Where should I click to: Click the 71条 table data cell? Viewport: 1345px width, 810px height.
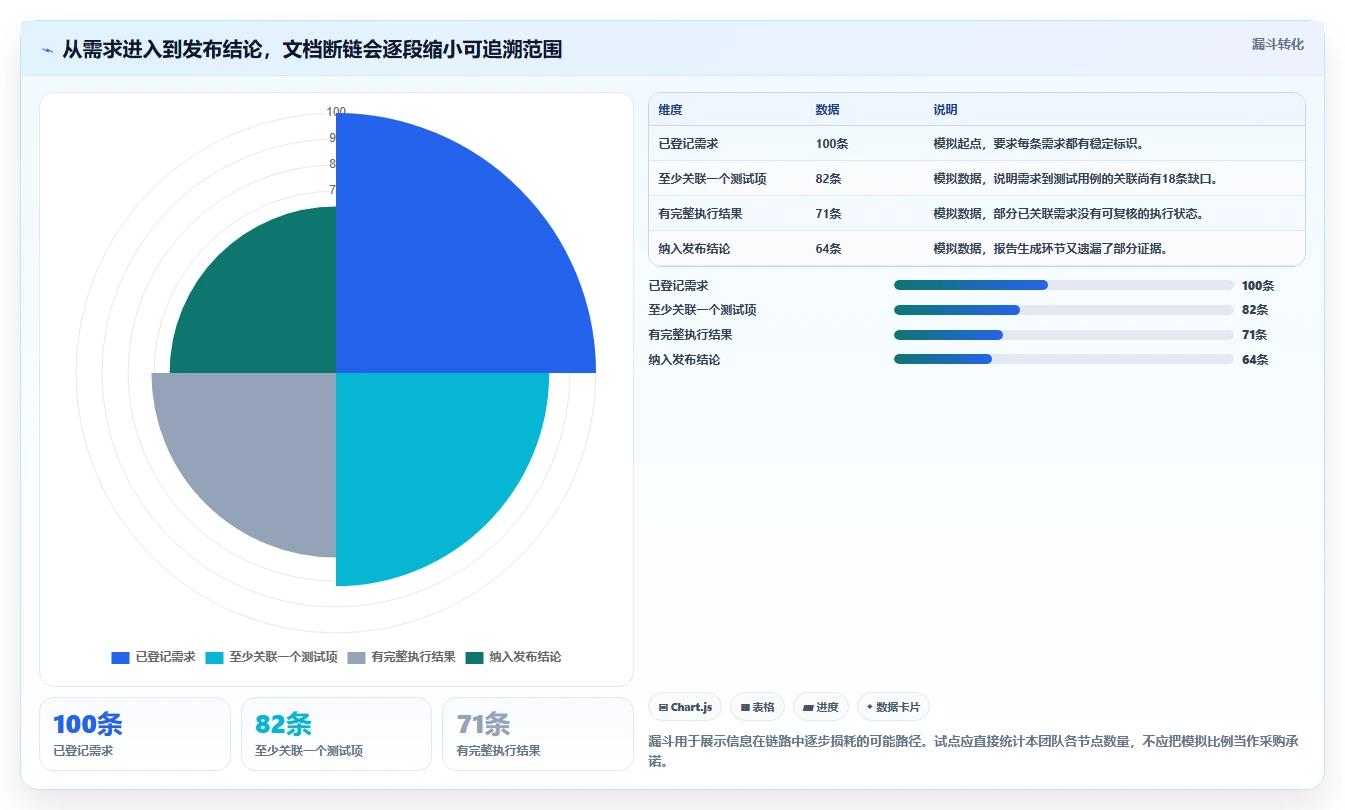828,214
